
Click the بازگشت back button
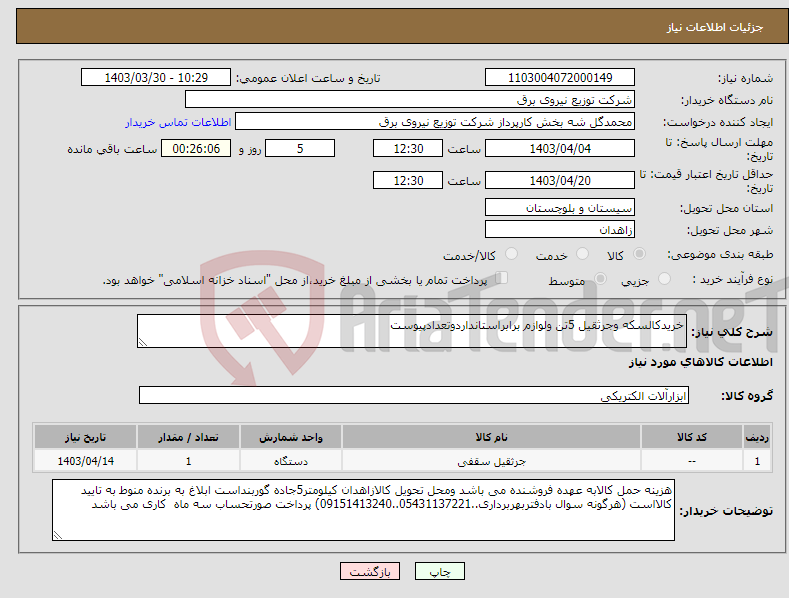click(x=370, y=571)
